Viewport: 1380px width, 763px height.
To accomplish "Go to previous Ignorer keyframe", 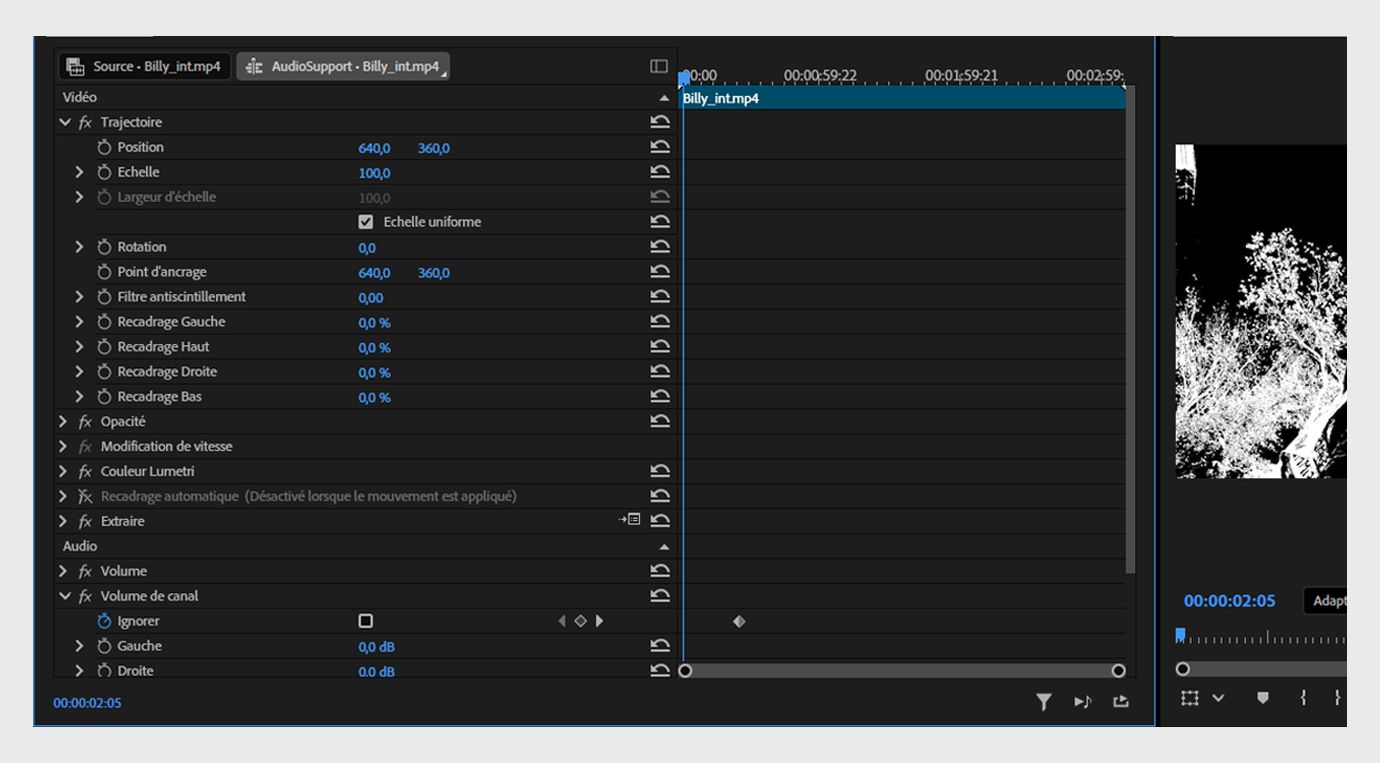I will (562, 621).
